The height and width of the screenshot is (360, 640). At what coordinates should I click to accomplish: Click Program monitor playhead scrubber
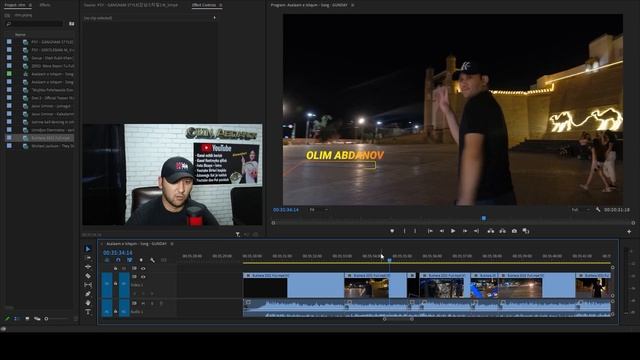click(484, 218)
